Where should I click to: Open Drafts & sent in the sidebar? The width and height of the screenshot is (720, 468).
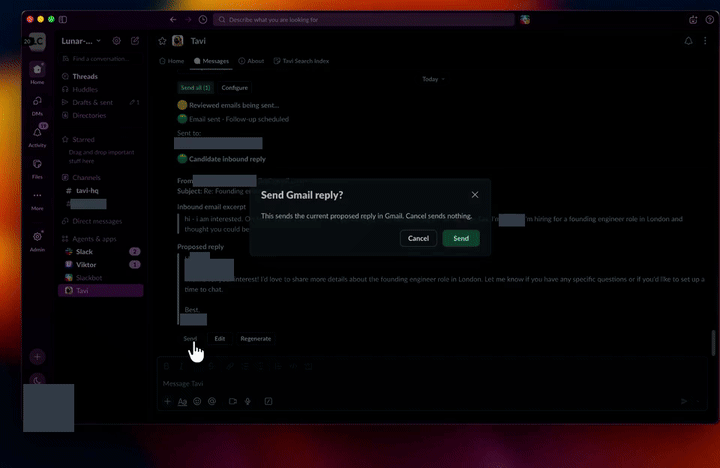coord(101,102)
